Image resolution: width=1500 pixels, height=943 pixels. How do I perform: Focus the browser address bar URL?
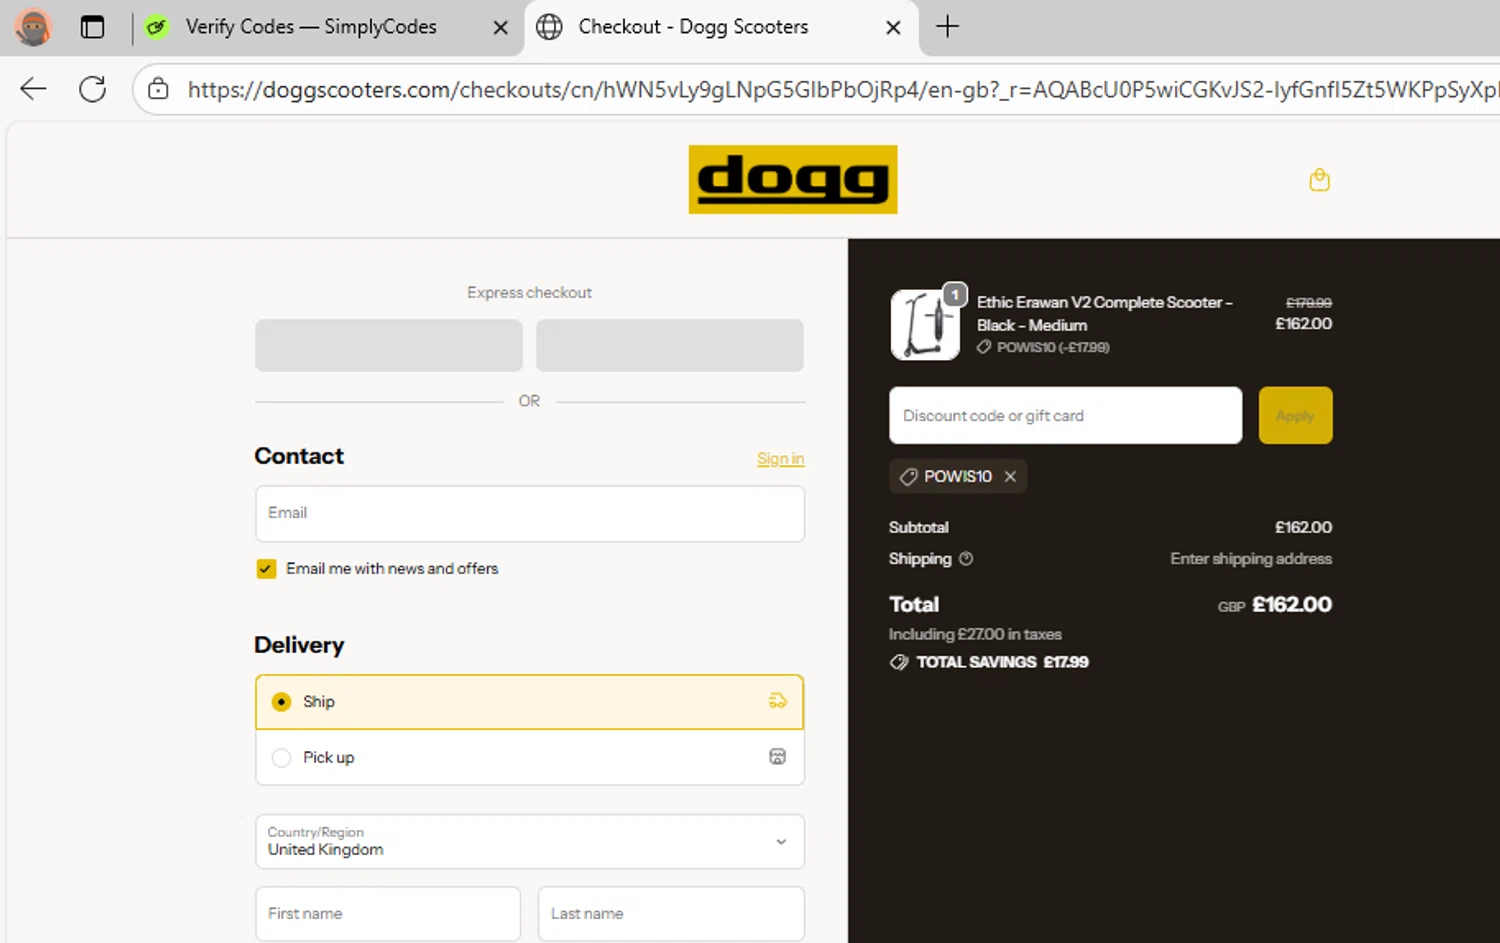[842, 89]
